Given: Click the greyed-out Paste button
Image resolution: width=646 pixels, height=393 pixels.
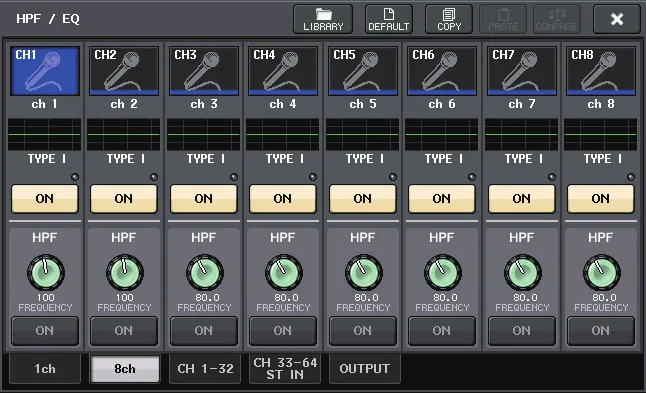Looking at the screenshot, I should point(503,19).
